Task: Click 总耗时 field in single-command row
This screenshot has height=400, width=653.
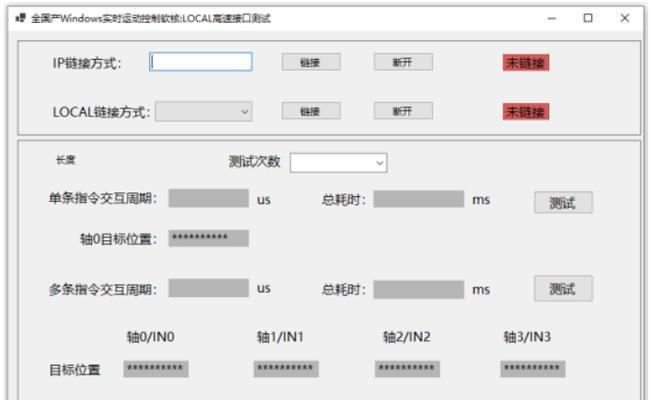Action: tap(419, 199)
